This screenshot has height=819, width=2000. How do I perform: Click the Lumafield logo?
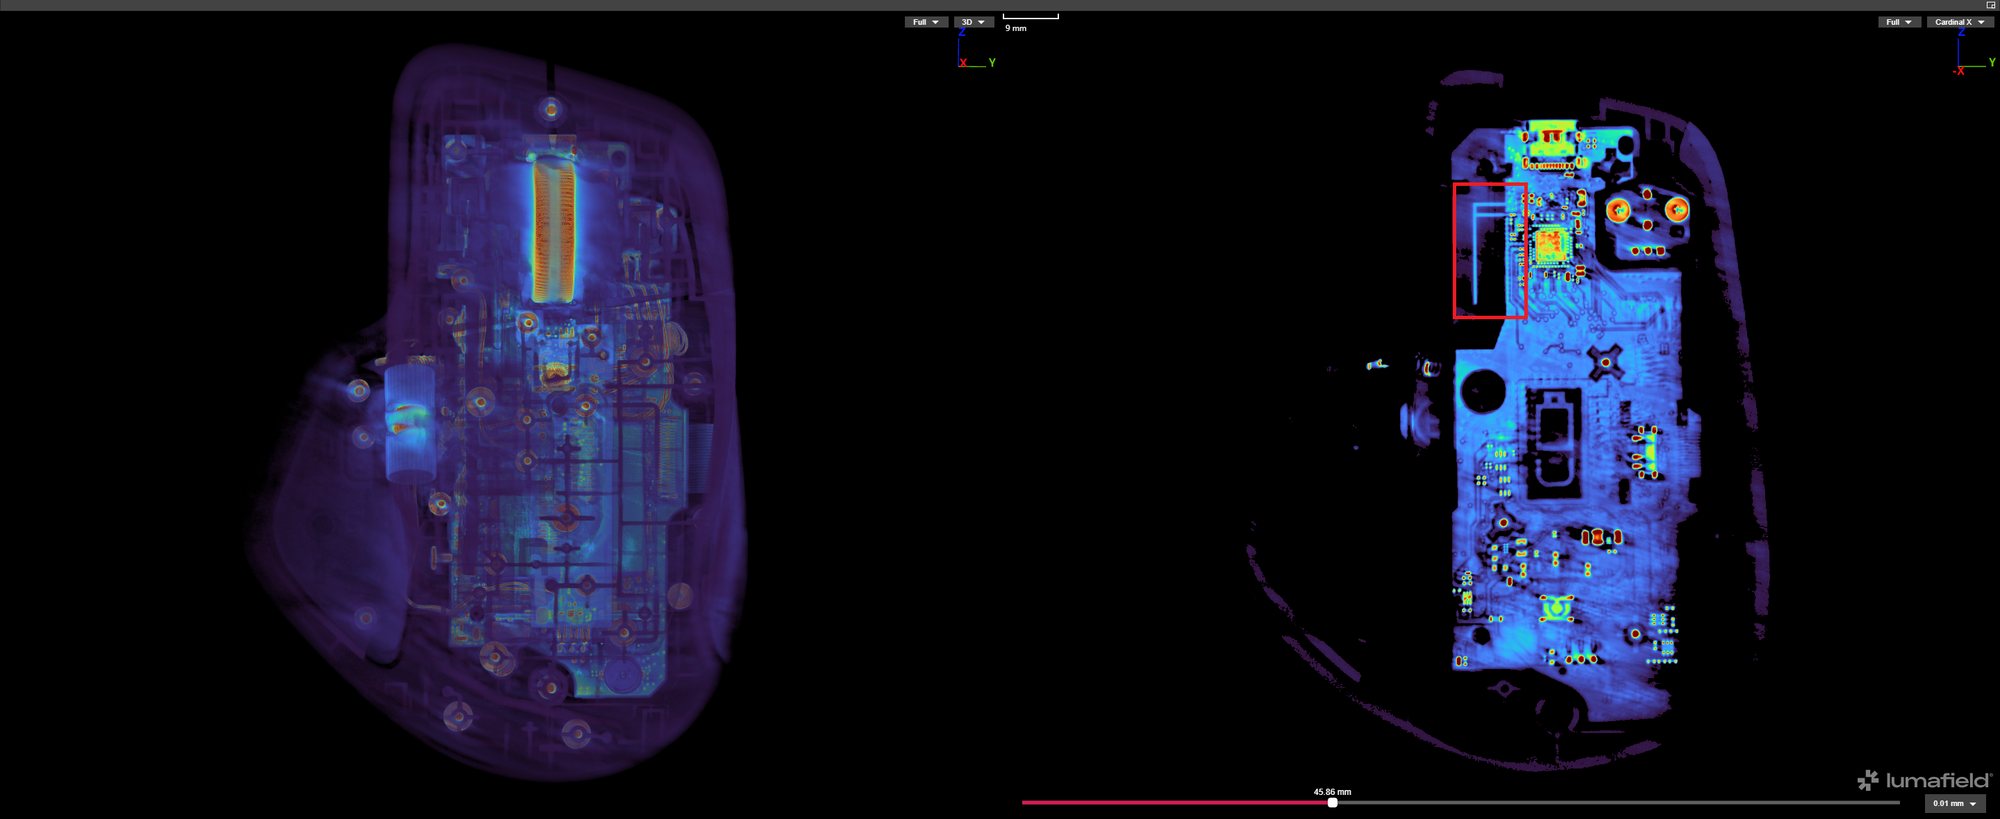[x=1924, y=780]
